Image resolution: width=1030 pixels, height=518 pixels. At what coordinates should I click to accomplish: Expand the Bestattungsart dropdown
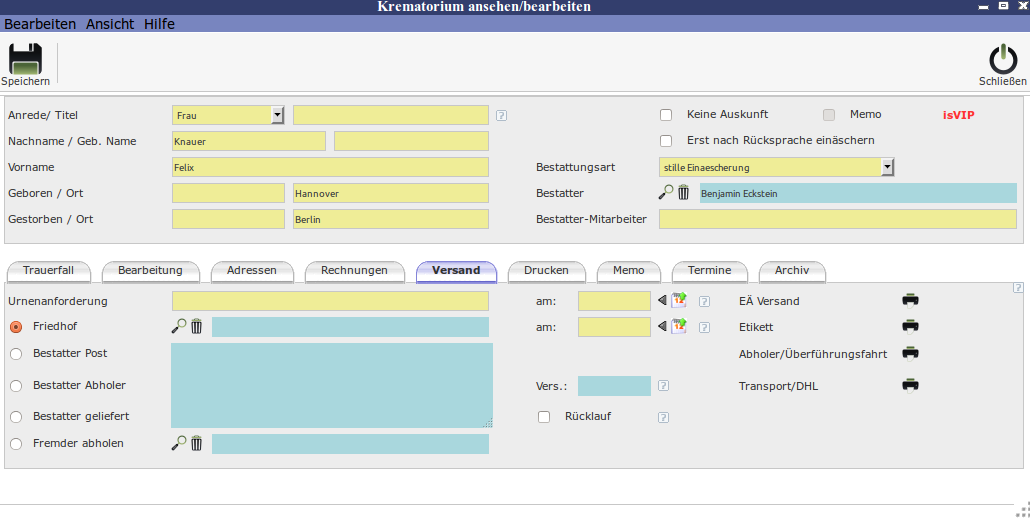pyautogui.click(x=887, y=167)
